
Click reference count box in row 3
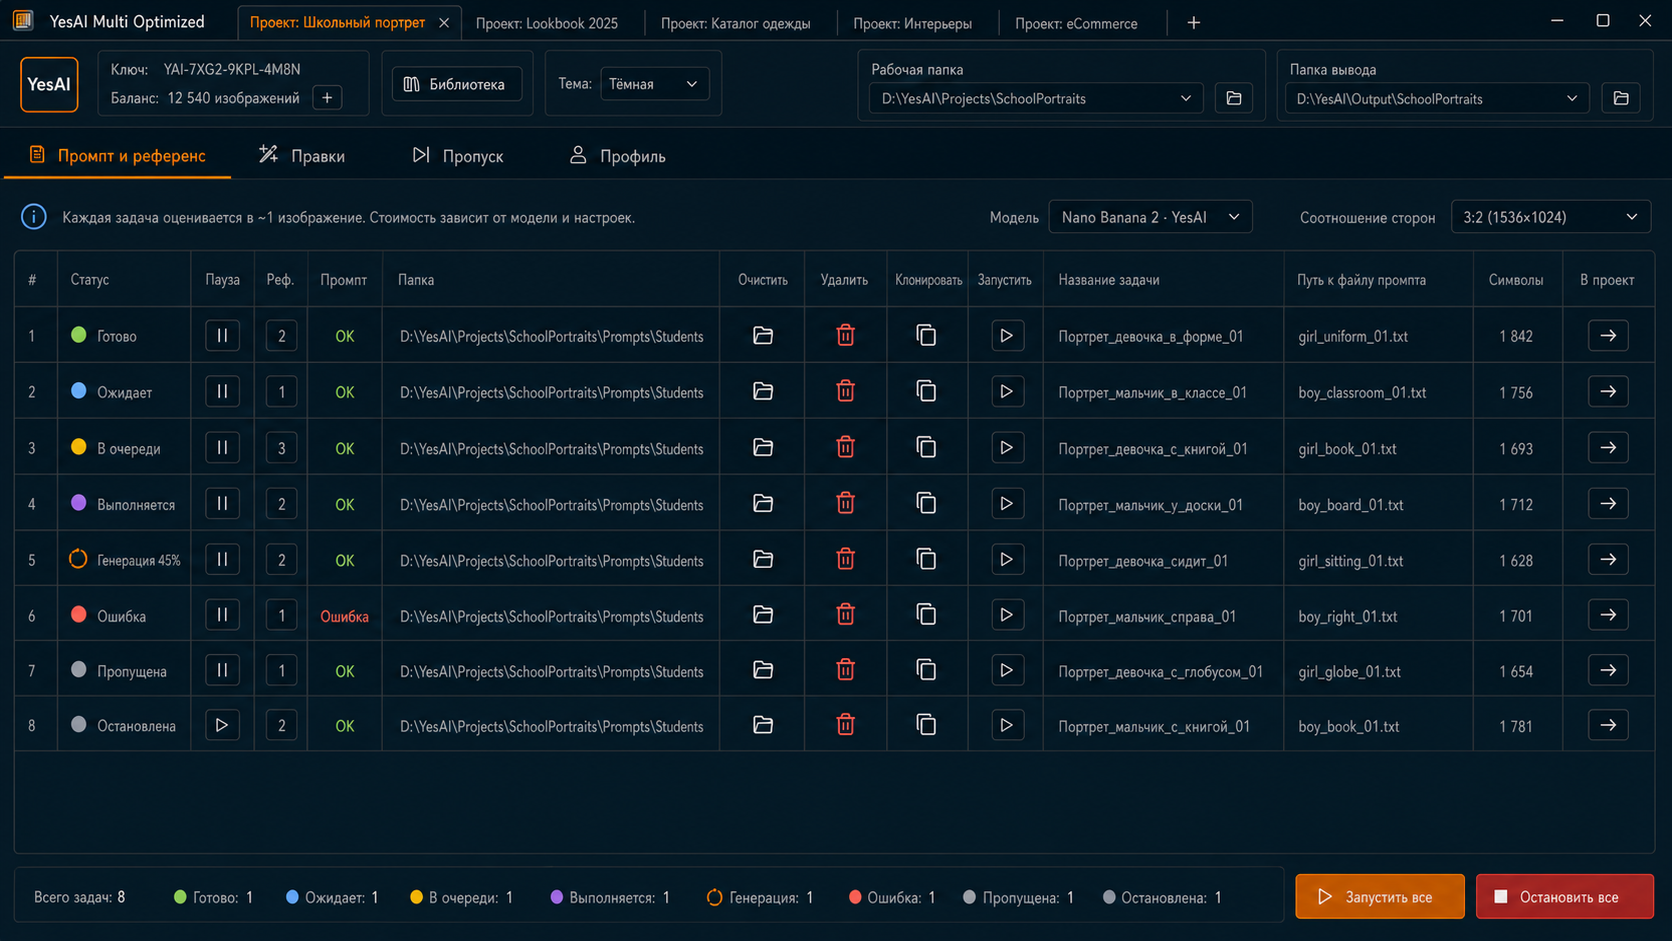coord(281,448)
